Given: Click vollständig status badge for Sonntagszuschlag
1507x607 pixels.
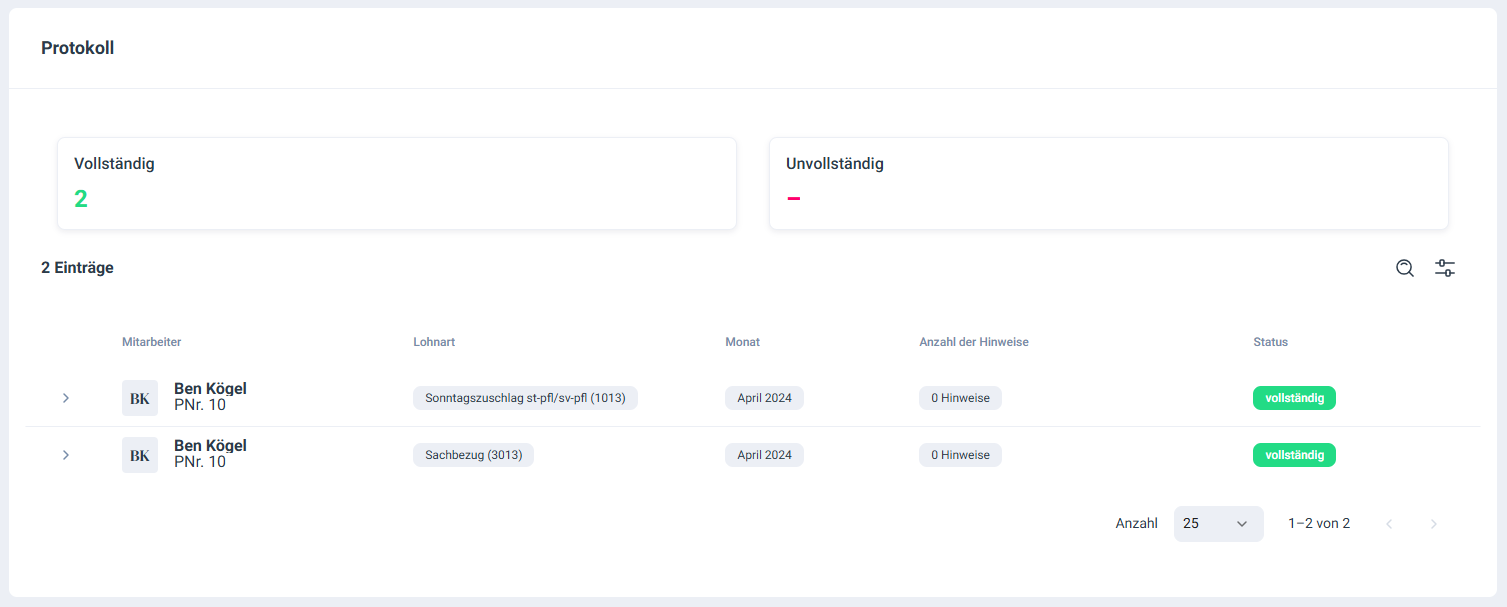Looking at the screenshot, I should [x=1294, y=398].
